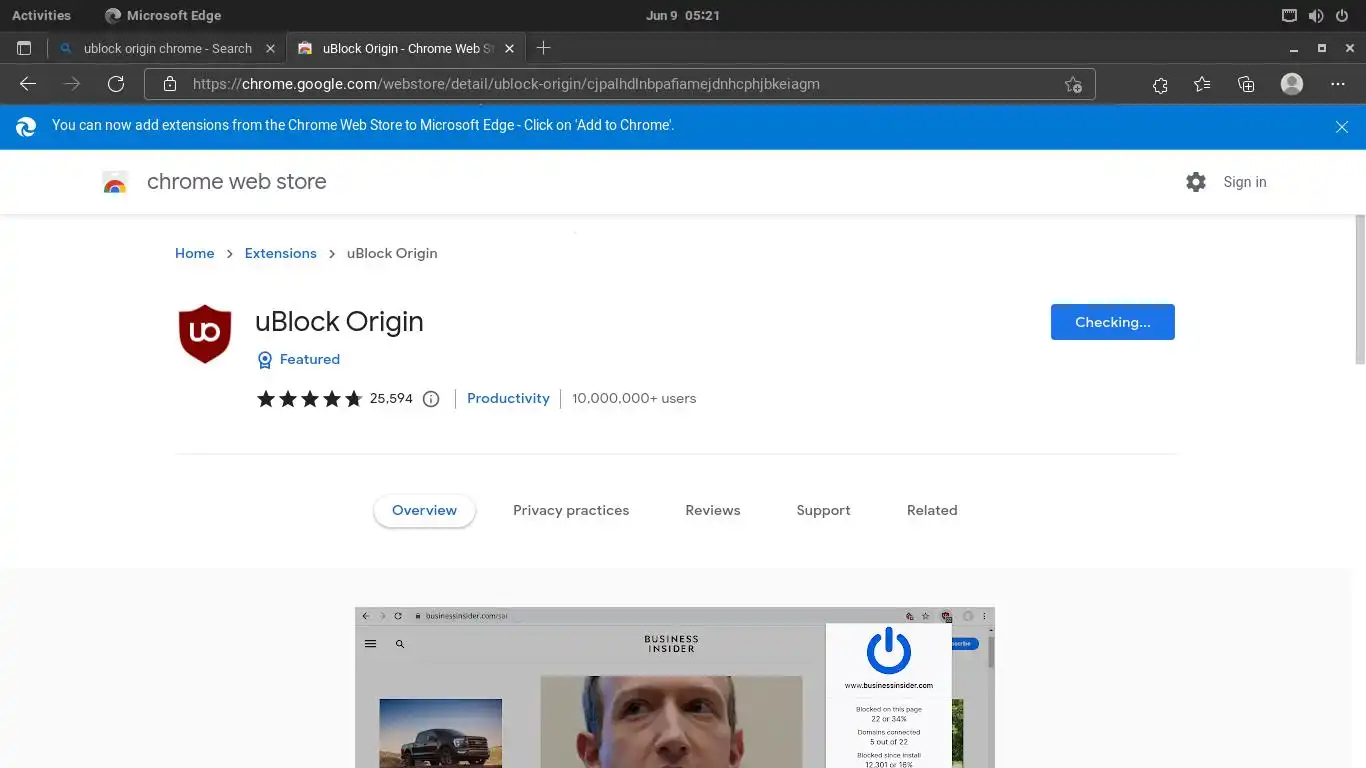
Task: Click the five-star rating
Action: (x=309, y=399)
